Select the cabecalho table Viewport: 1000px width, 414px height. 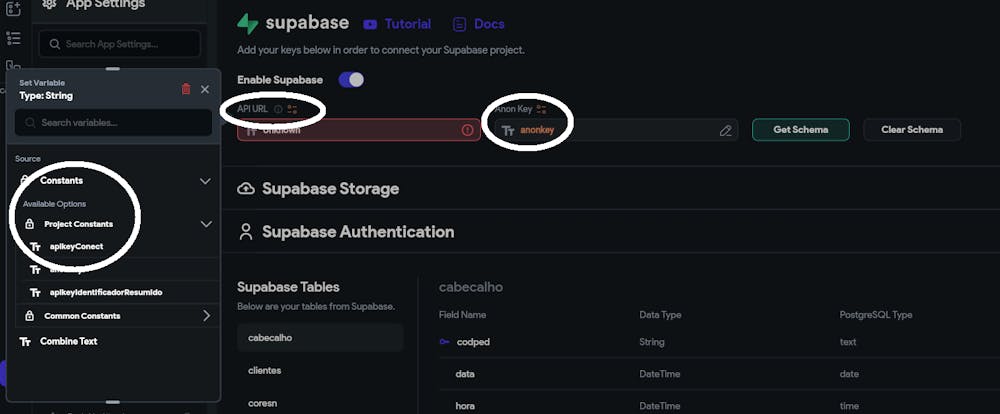(x=269, y=337)
